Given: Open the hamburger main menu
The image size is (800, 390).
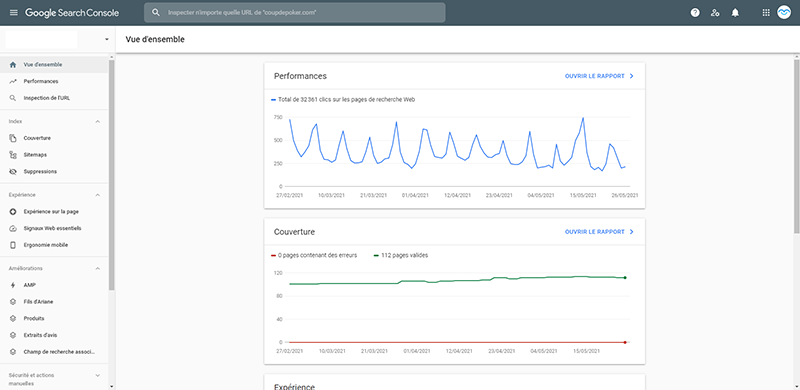Looking at the screenshot, I should tap(13, 13).
